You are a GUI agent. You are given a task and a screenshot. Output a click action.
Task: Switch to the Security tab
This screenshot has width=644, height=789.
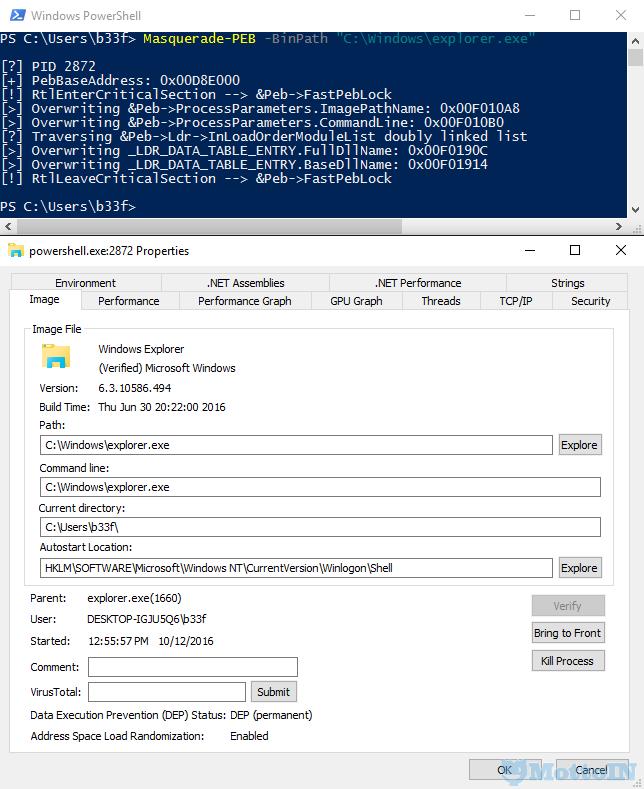point(591,301)
